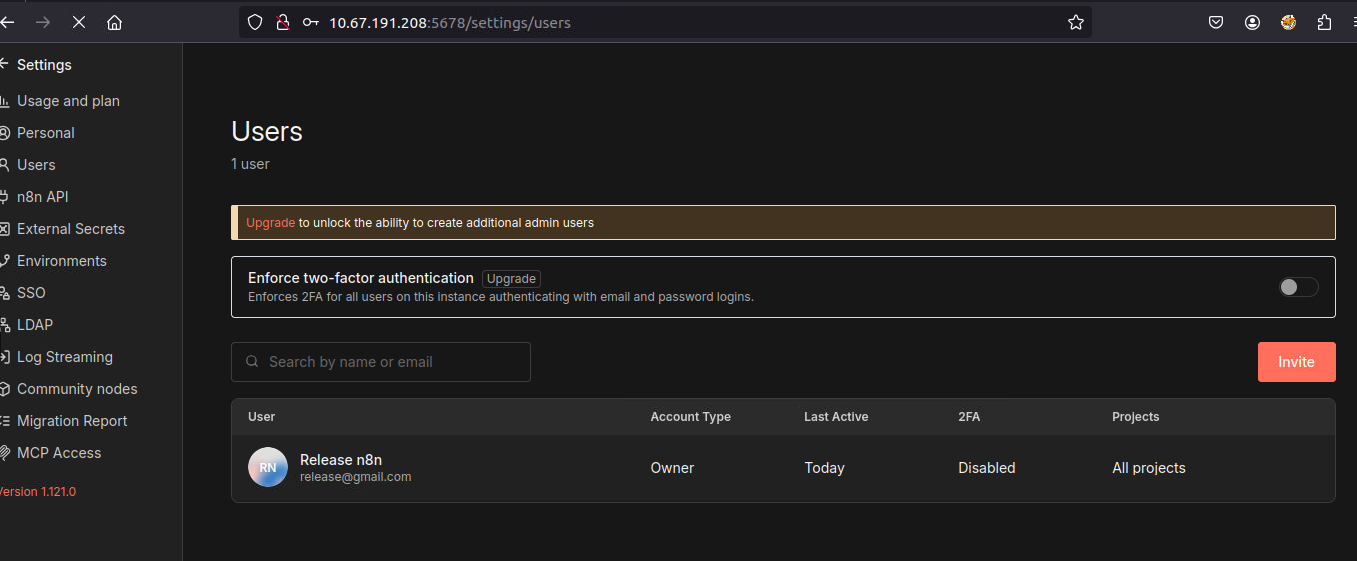
Task: Click the Owner account type cell
Action: (x=672, y=468)
